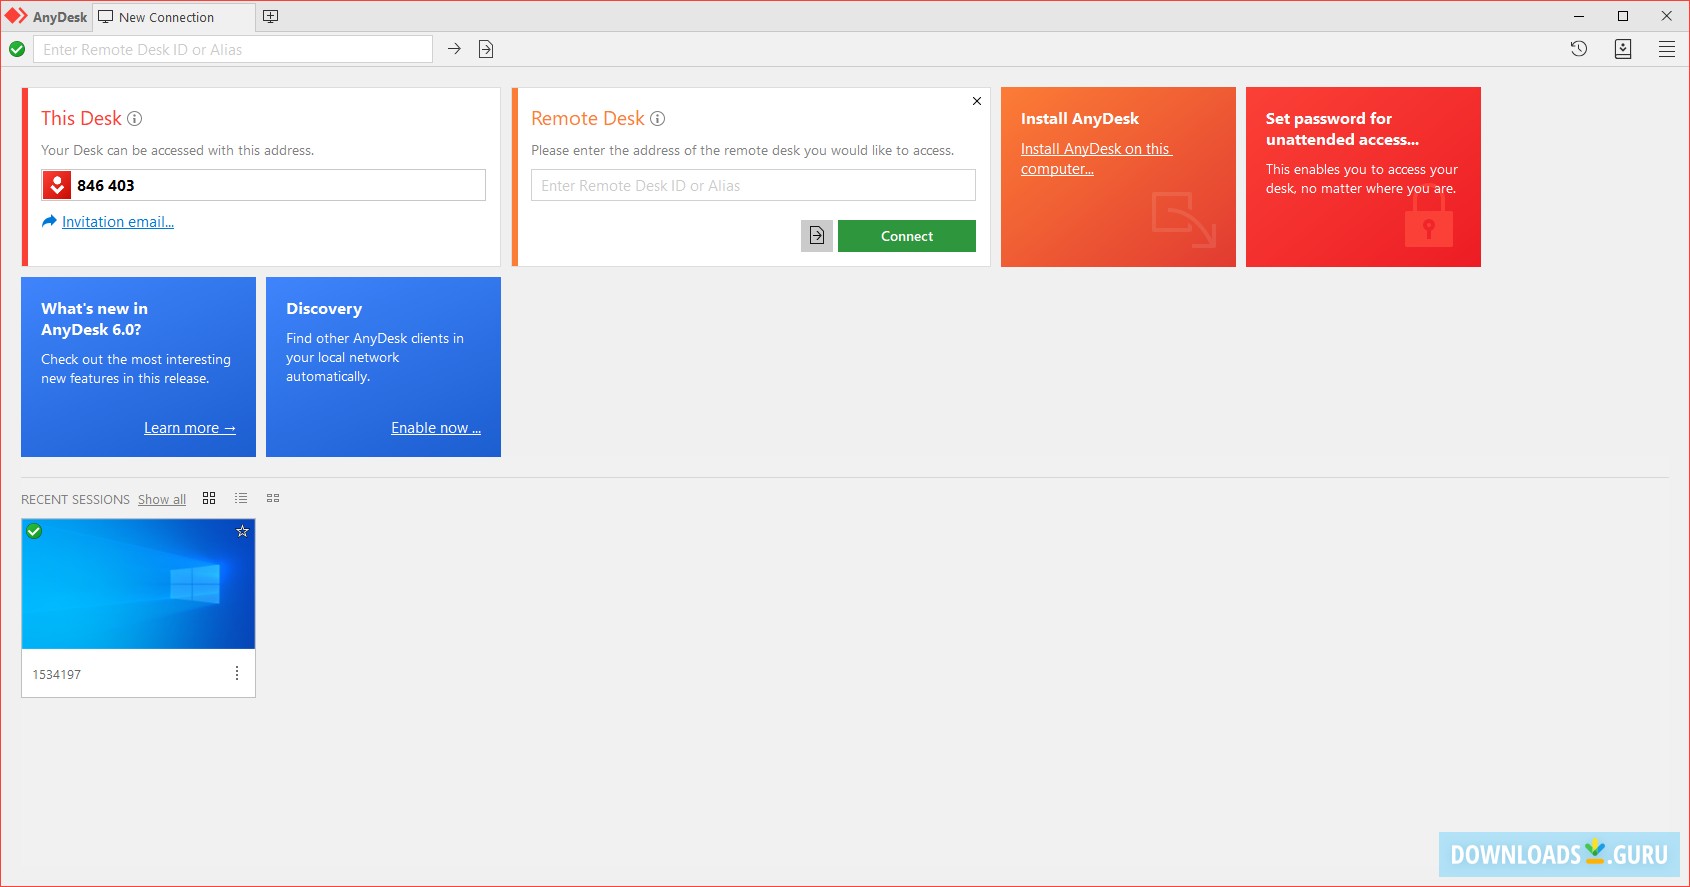The image size is (1690, 887).
Task: Click What's new in AnyDesk 6.0 heading
Action: [x=94, y=319]
